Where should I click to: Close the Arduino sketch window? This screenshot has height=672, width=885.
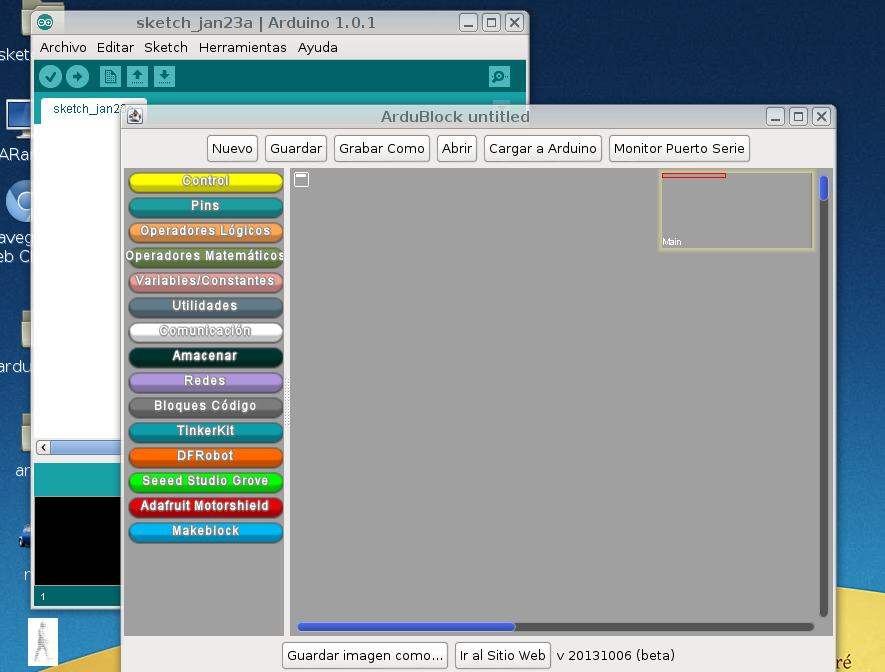point(514,23)
